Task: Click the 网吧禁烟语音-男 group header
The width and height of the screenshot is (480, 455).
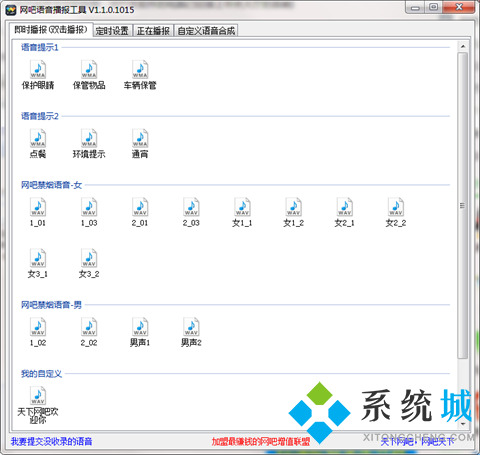Action: click(x=51, y=305)
